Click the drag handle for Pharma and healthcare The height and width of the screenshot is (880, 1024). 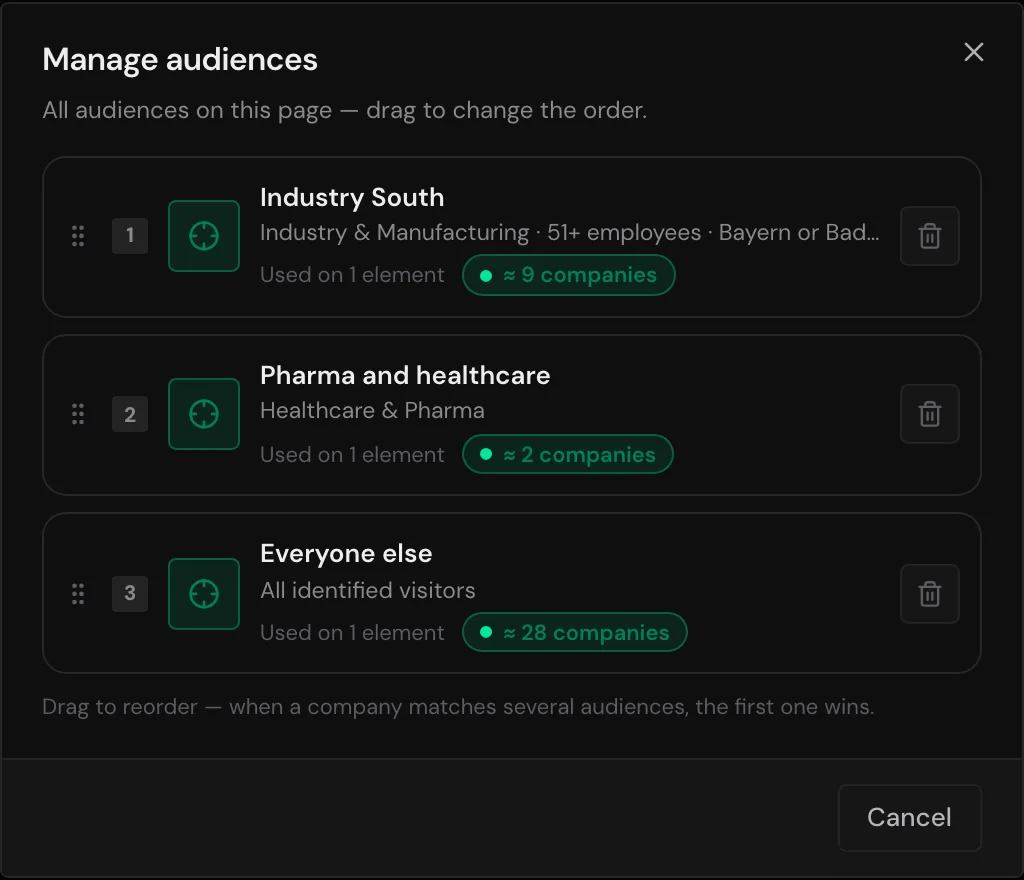(78, 414)
